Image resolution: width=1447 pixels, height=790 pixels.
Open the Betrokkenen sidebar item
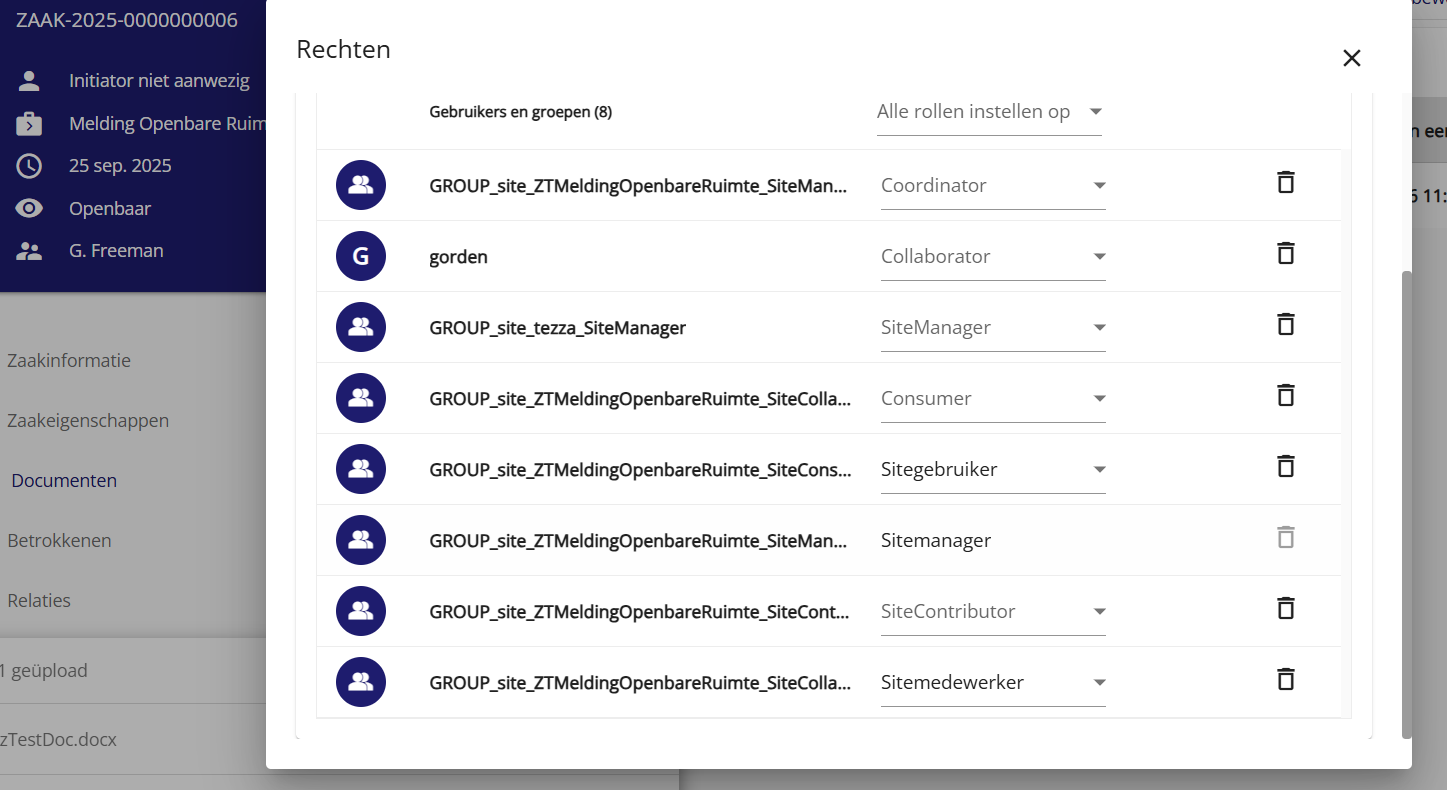tap(59, 541)
